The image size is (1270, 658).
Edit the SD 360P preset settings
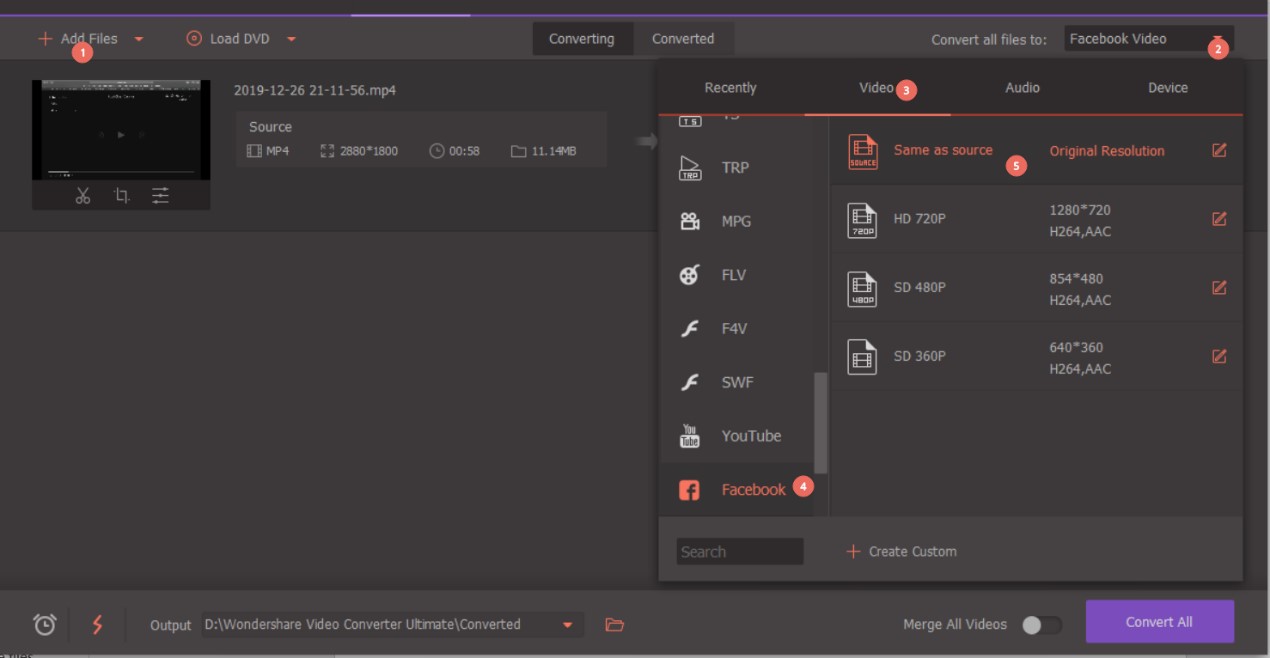click(x=1219, y=356)
